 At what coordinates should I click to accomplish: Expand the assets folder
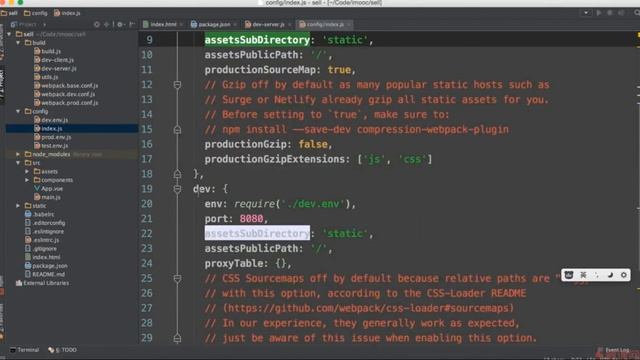[27, 171]
